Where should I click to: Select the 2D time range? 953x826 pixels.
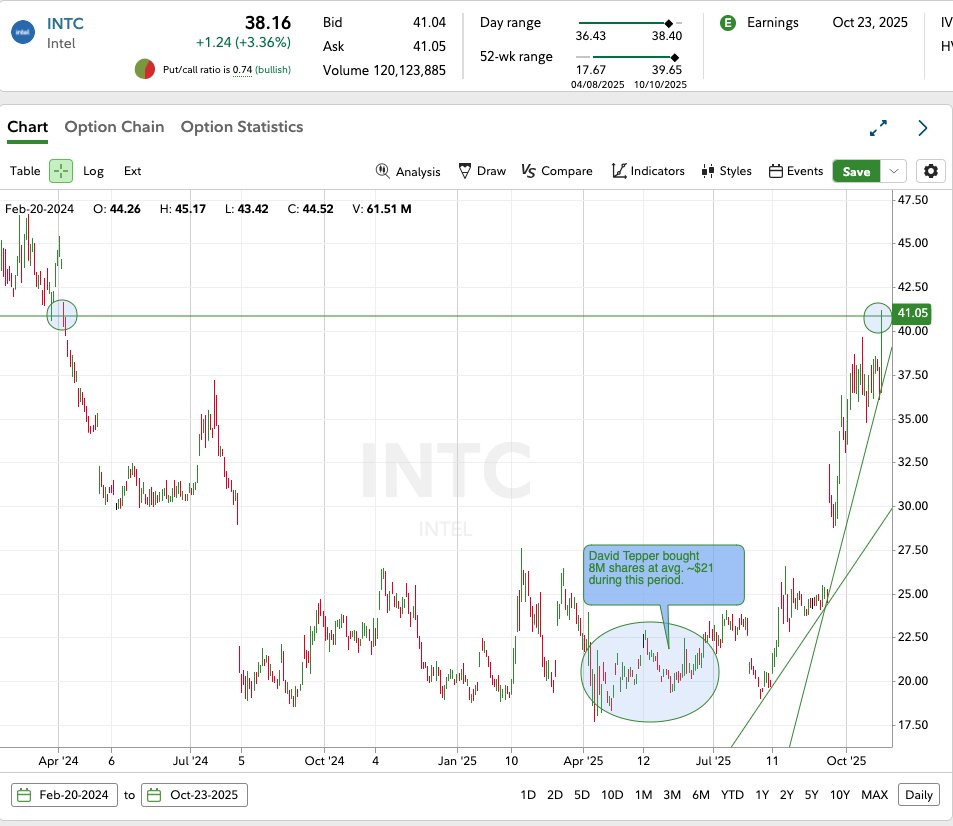point(554,795)
